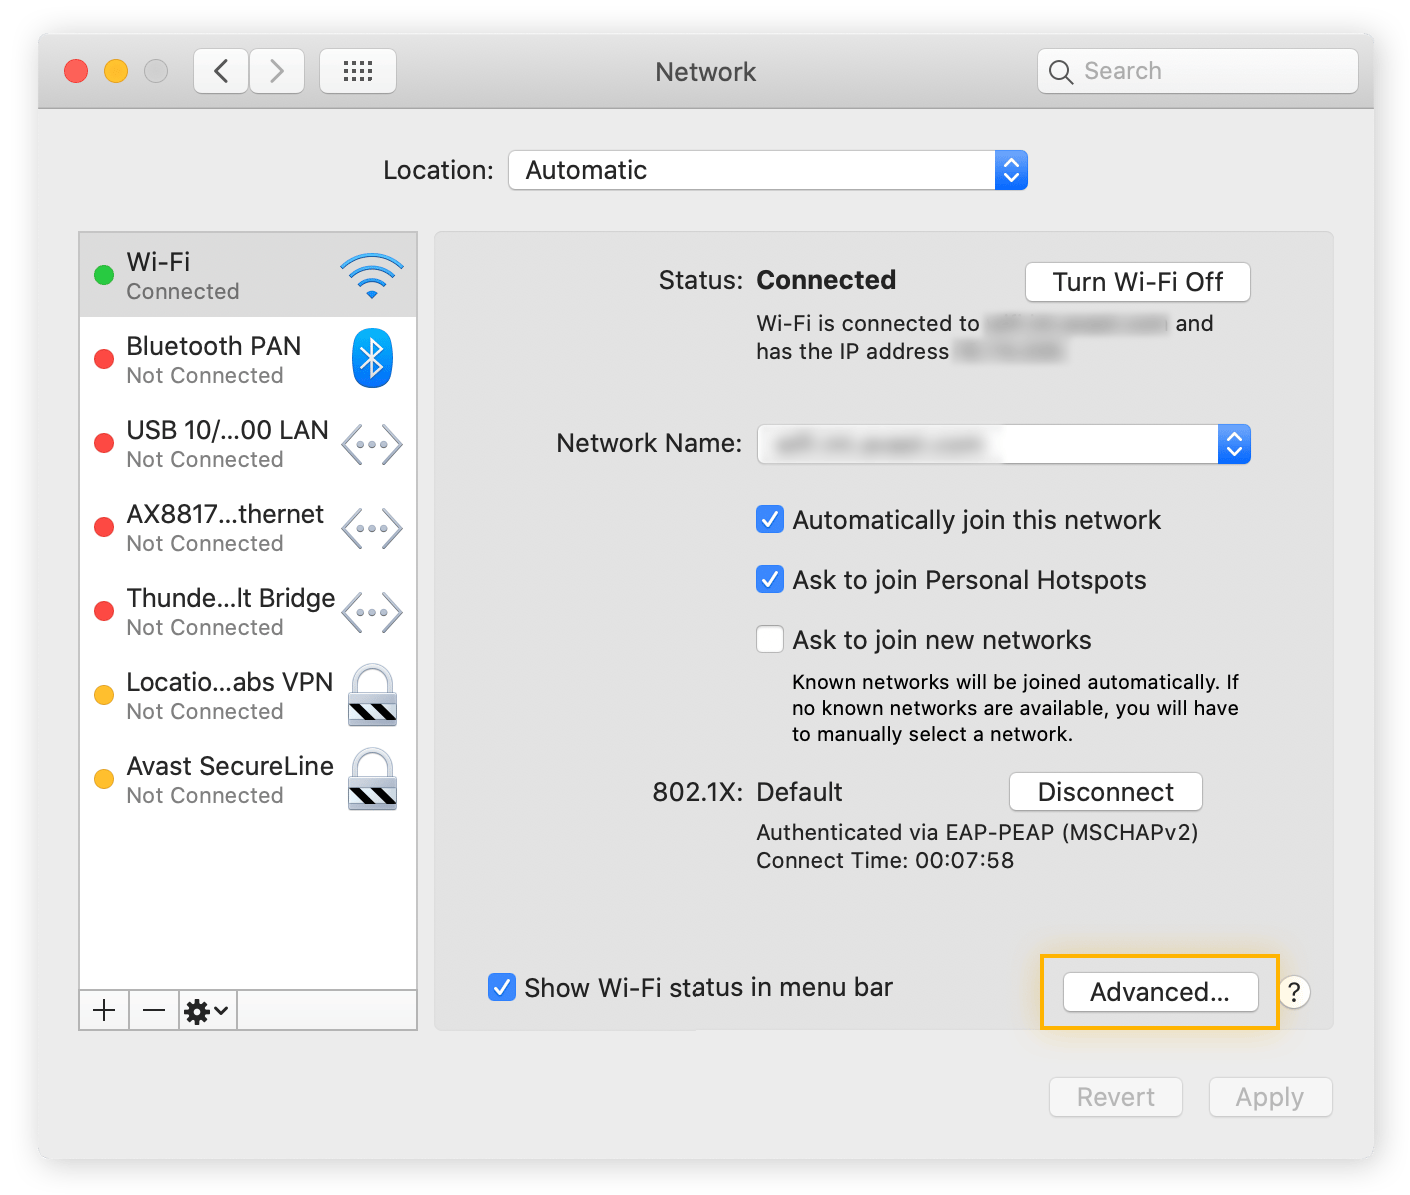1410x1195 pixels.
Task: Click the back navigation arrow
Action: pyautogui.click(x=220, y=70)
